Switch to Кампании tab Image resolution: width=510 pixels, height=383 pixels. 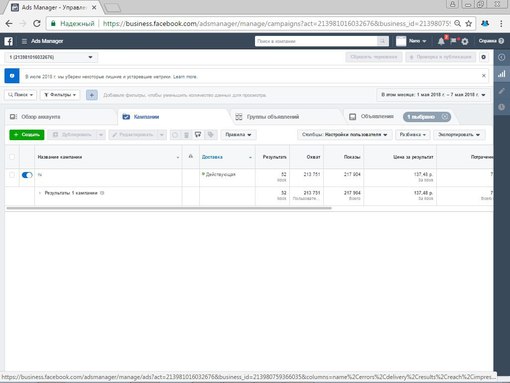click(173, 117)
